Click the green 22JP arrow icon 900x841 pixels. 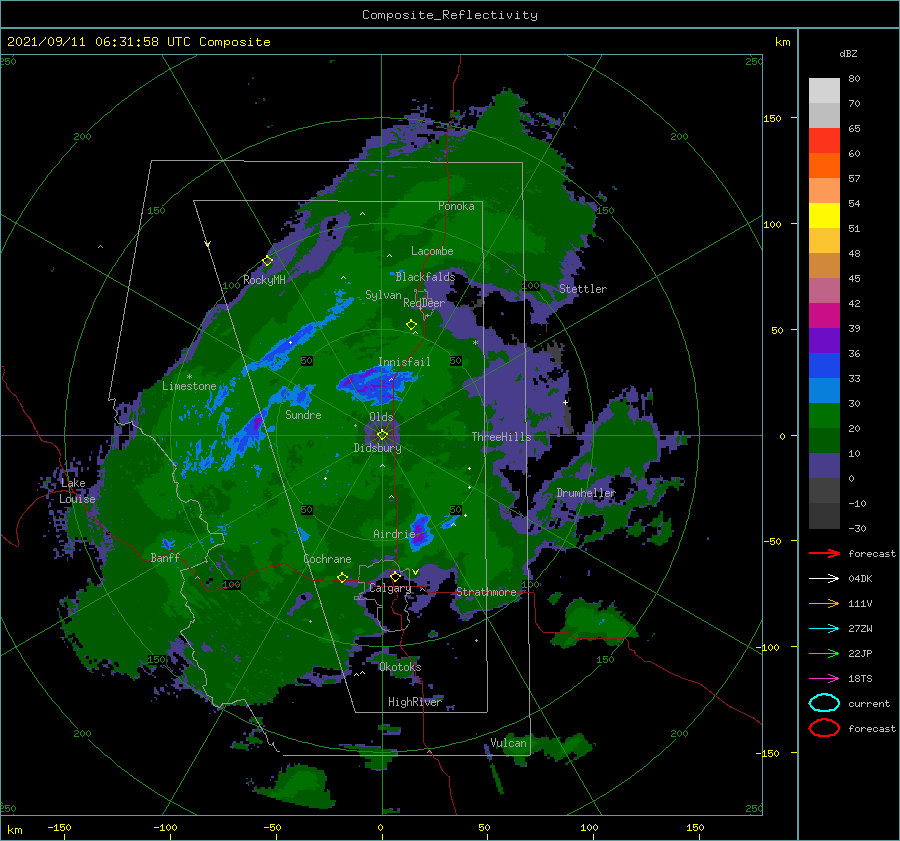pyautogui.click(x=824, y=653)
